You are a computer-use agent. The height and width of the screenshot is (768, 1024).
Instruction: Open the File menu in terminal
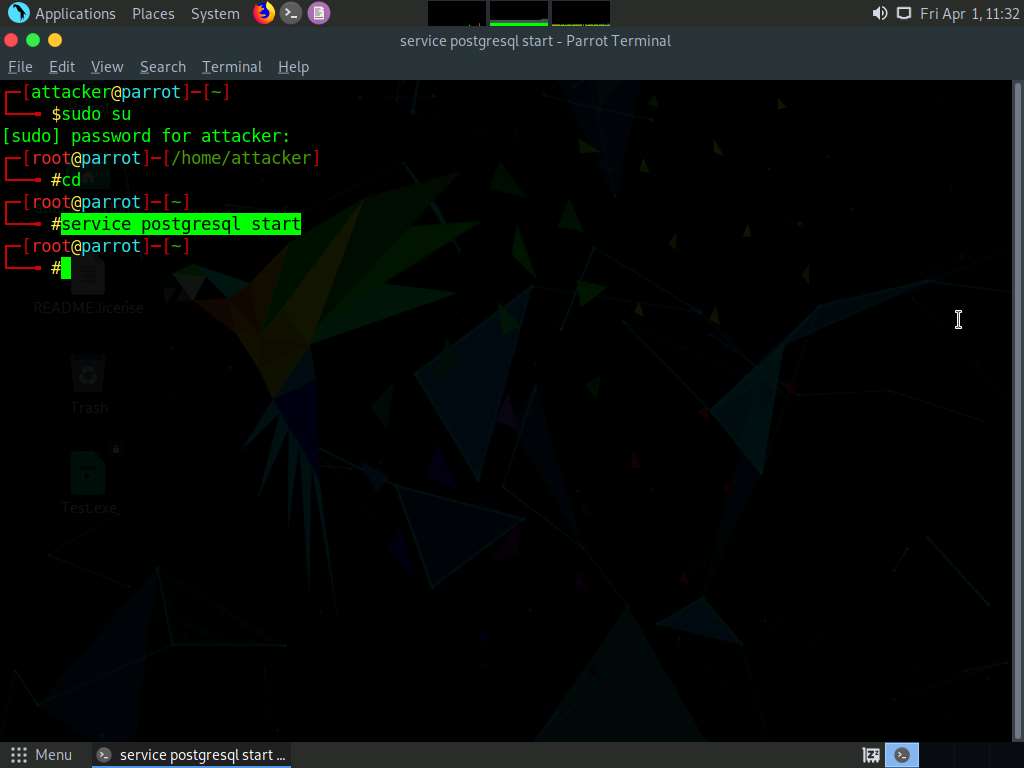(20, 67)
